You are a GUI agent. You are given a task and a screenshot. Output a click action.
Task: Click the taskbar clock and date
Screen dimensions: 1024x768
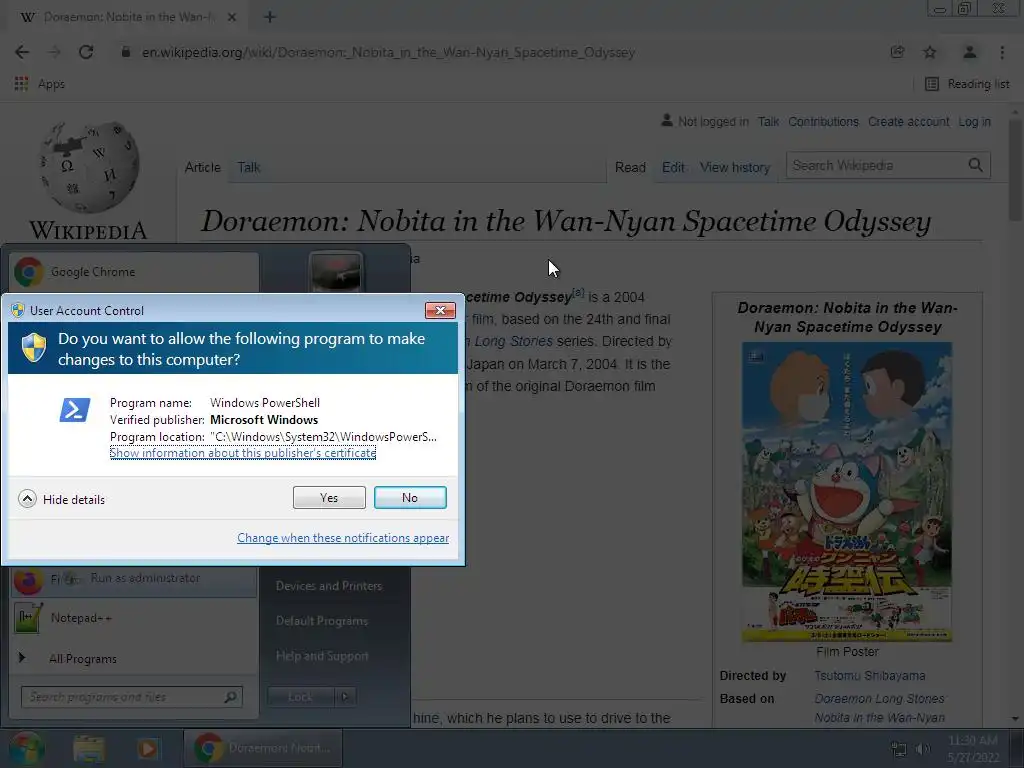coord(973,749)
